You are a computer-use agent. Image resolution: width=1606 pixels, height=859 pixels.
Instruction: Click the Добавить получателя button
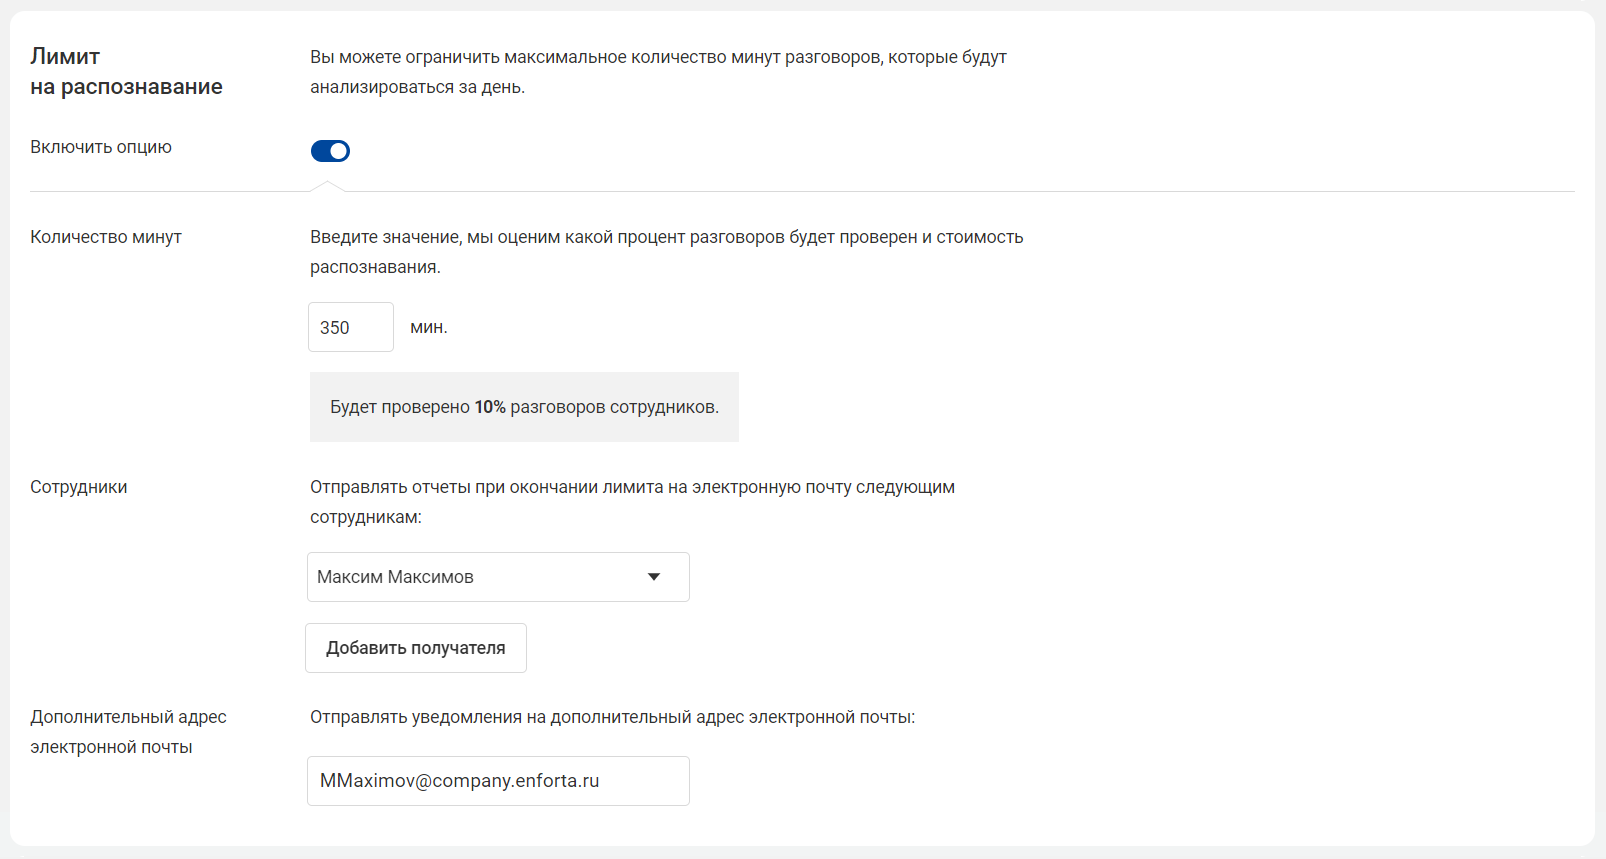[x=416, y=648]
